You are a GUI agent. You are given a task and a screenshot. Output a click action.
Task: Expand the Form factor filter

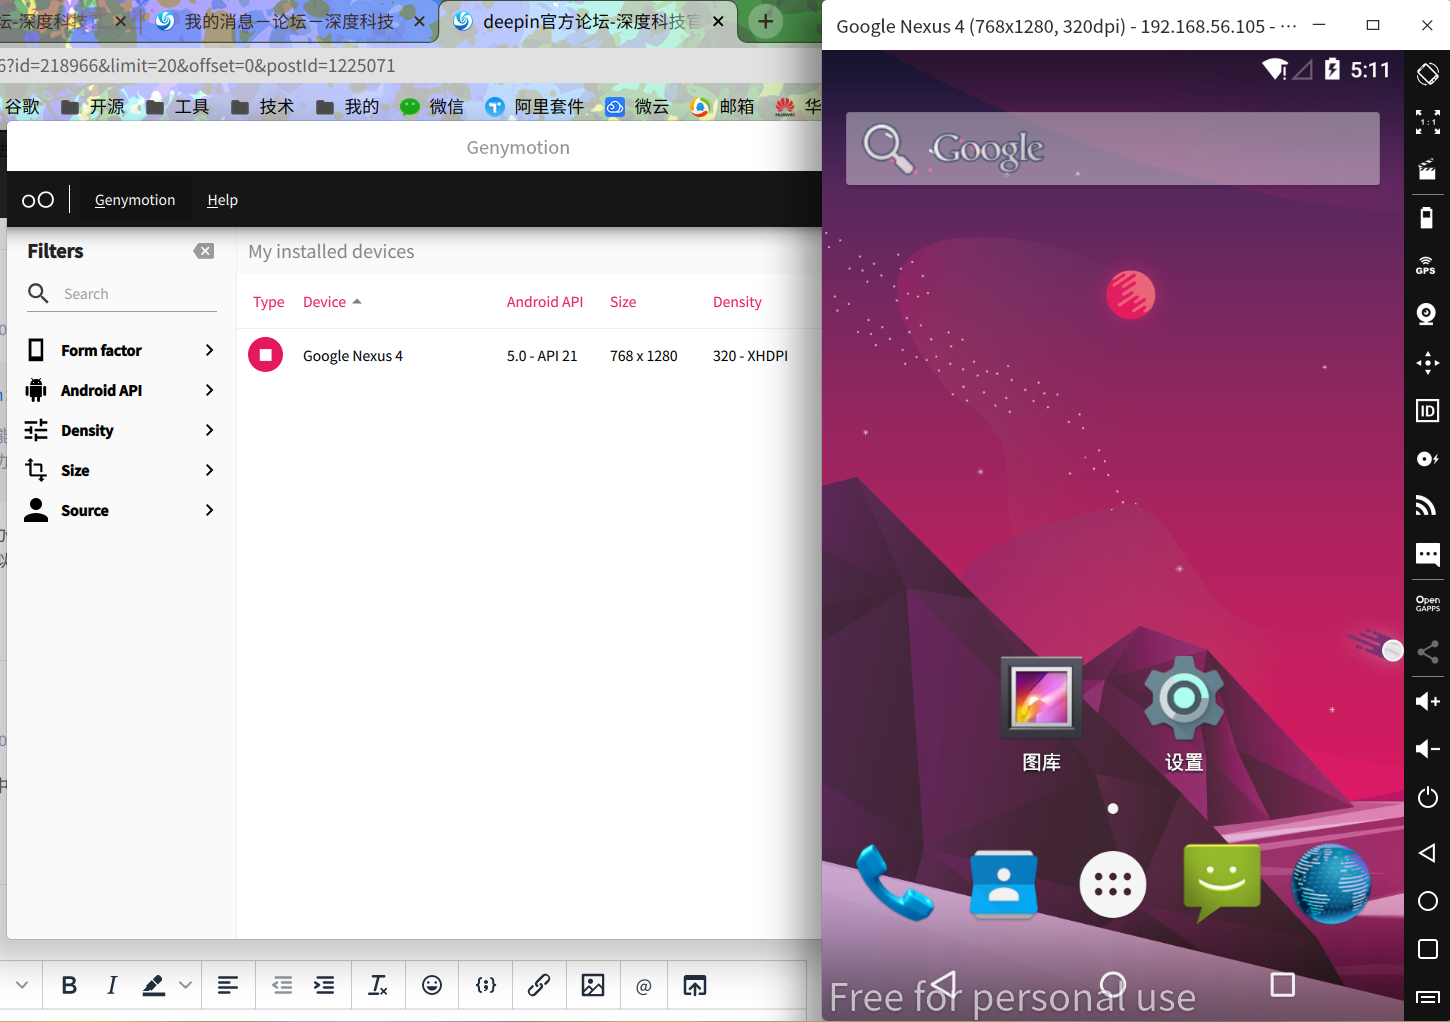(120, 350)
